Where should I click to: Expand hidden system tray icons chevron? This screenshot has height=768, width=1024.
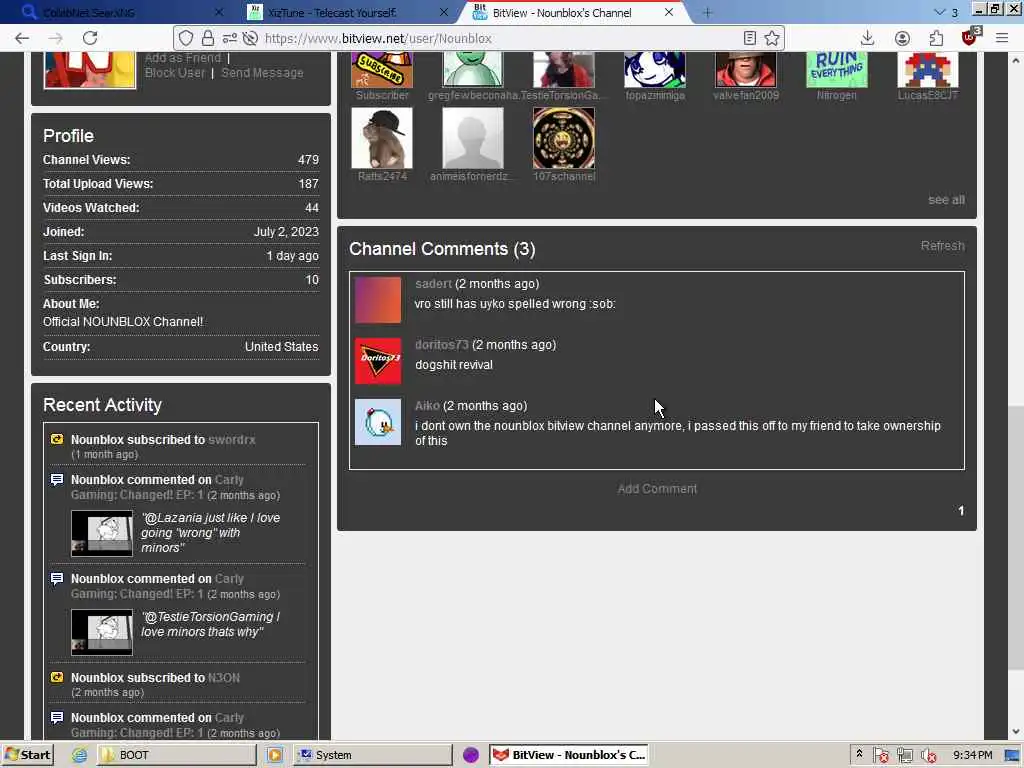point(859,754)
